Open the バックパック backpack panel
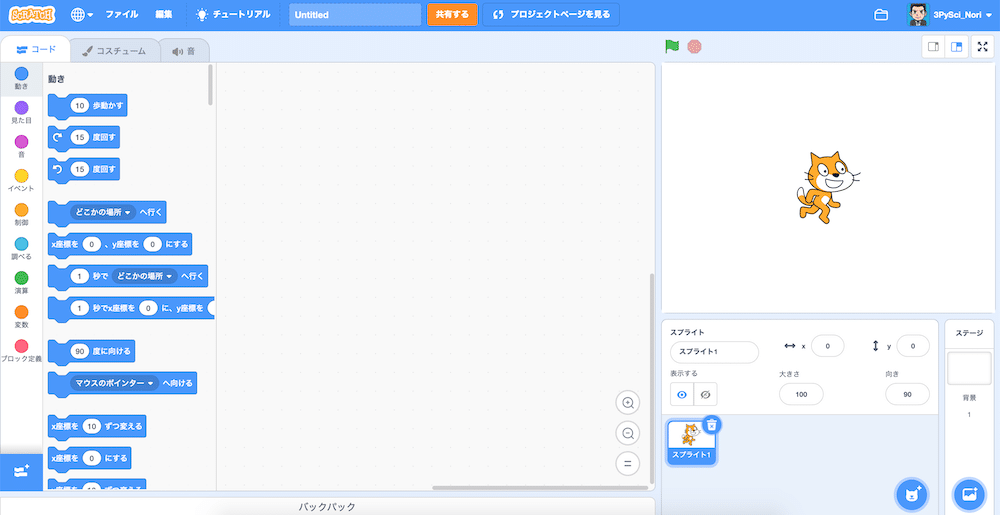1000x515 pixels. (327, 507)
